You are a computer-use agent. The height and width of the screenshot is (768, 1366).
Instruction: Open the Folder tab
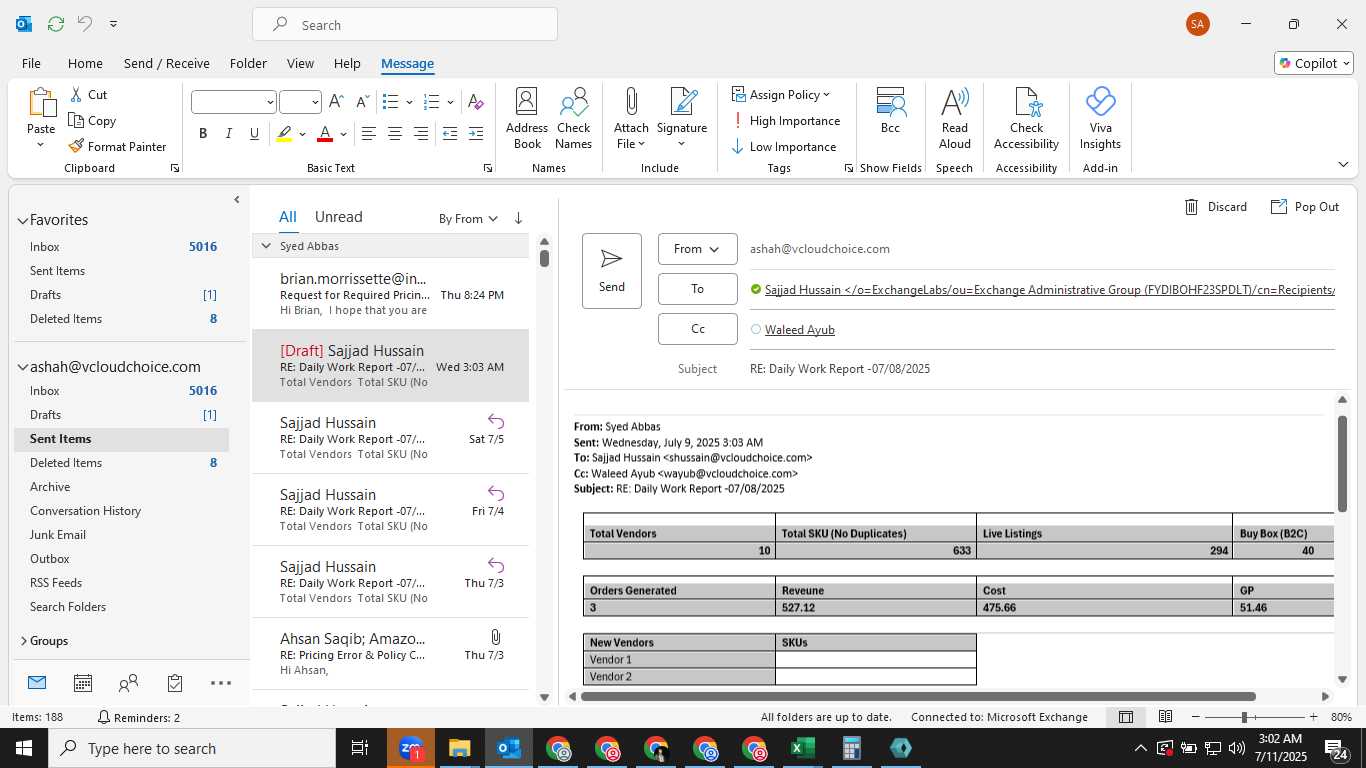coord(248,63)
